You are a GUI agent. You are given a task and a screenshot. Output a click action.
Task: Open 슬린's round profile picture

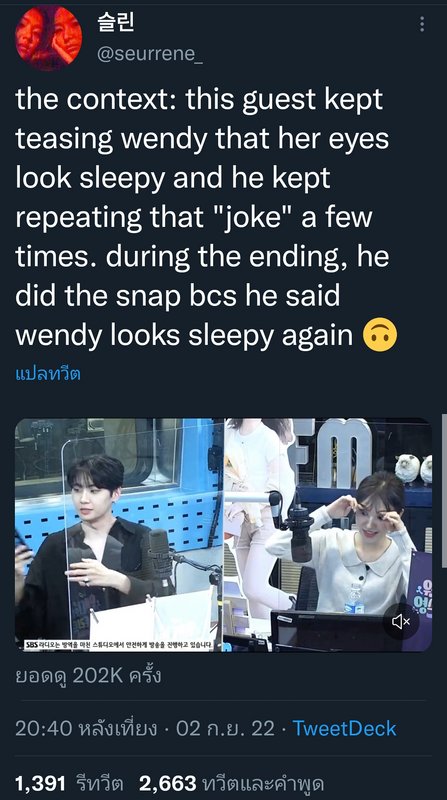[48, 37]
